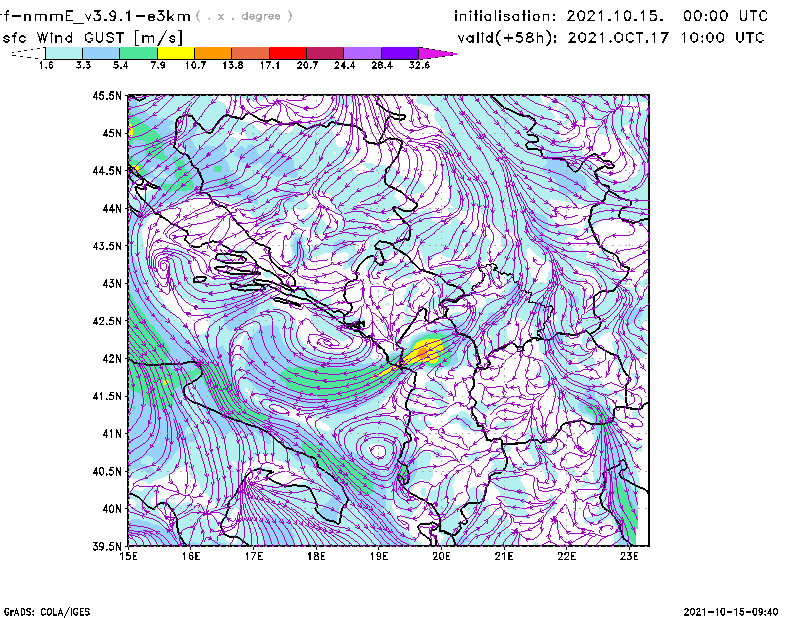Click the light blue legend swatch
The width and height of the screenshot is (800, 618).
pyautogui.click(x=101, y=53)
